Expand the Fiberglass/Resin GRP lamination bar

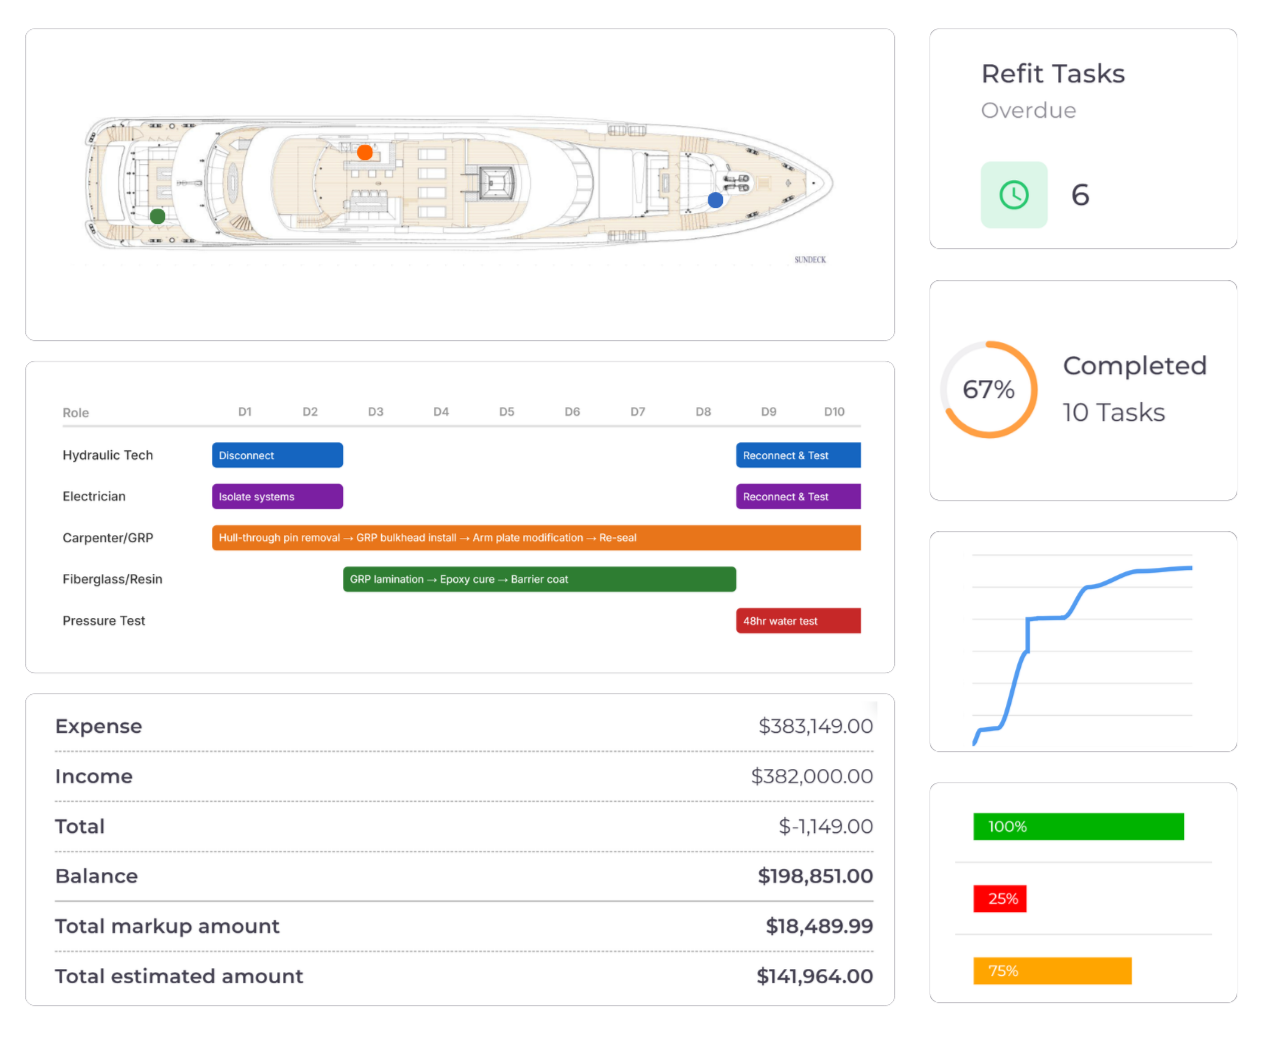pyautogui.click(x=539, y=579)
